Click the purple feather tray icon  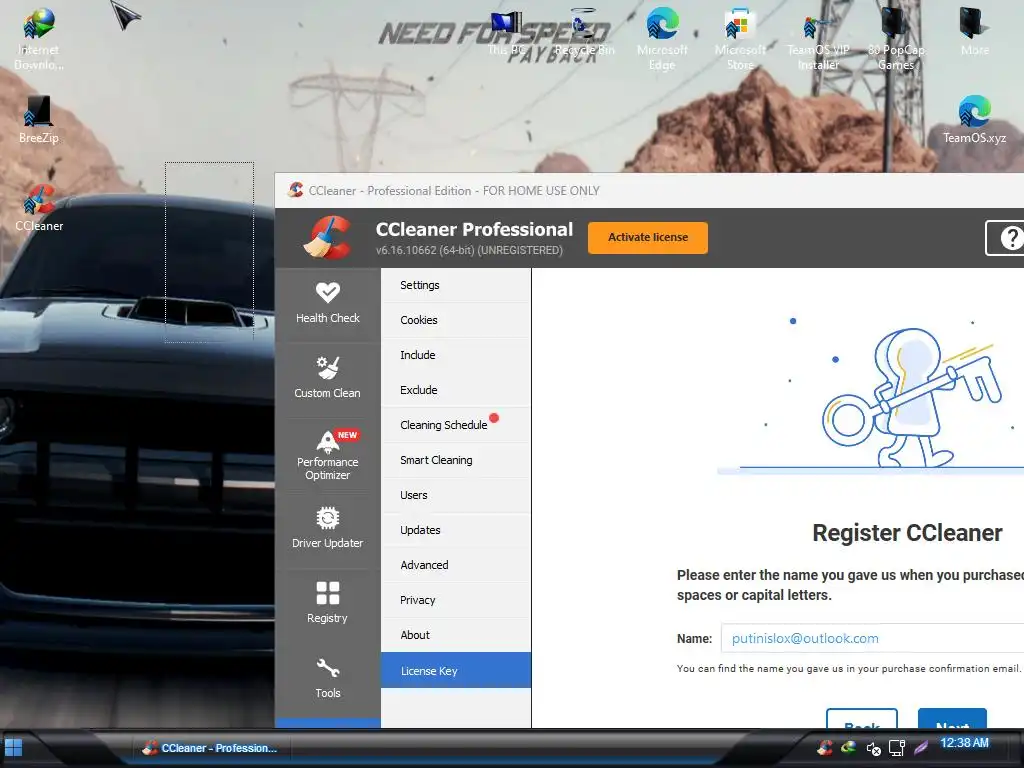pos(921,747)
